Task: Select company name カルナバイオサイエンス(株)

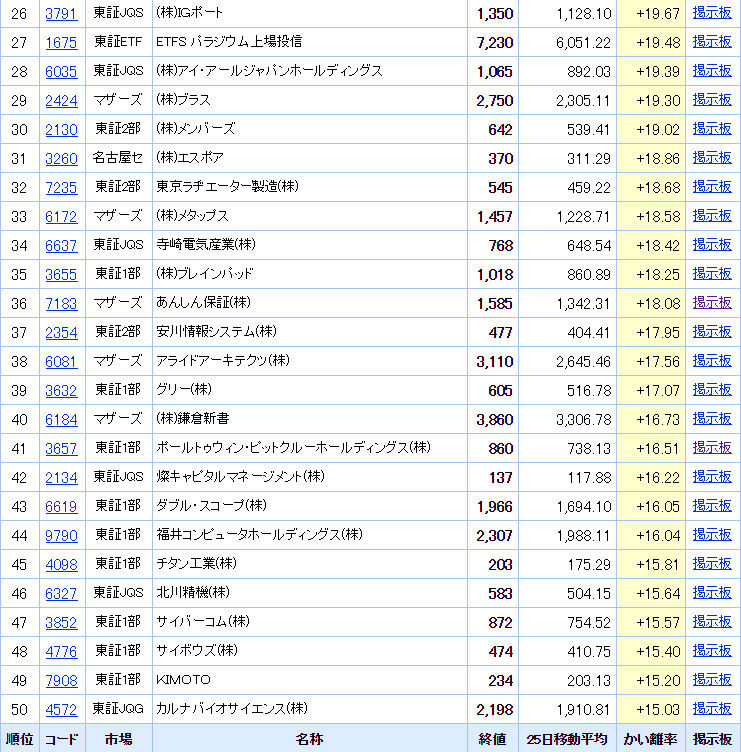Action: [232, 709]
